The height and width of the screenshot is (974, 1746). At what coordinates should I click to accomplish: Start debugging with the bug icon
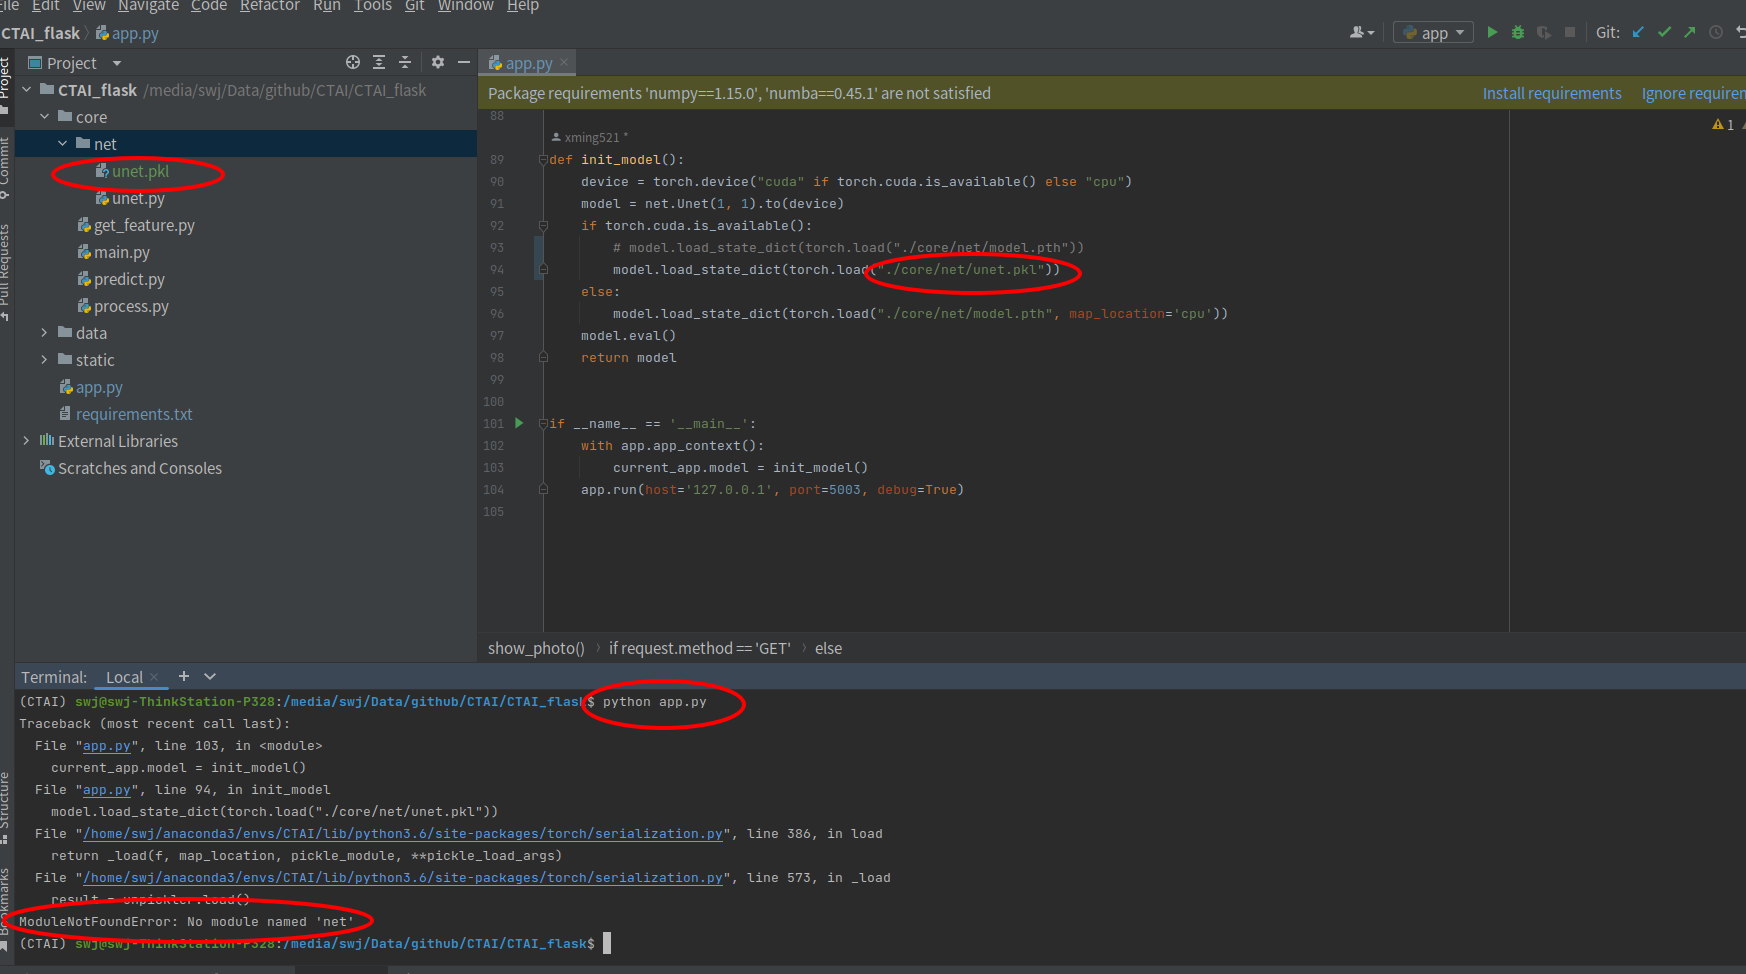(1518, 32)
